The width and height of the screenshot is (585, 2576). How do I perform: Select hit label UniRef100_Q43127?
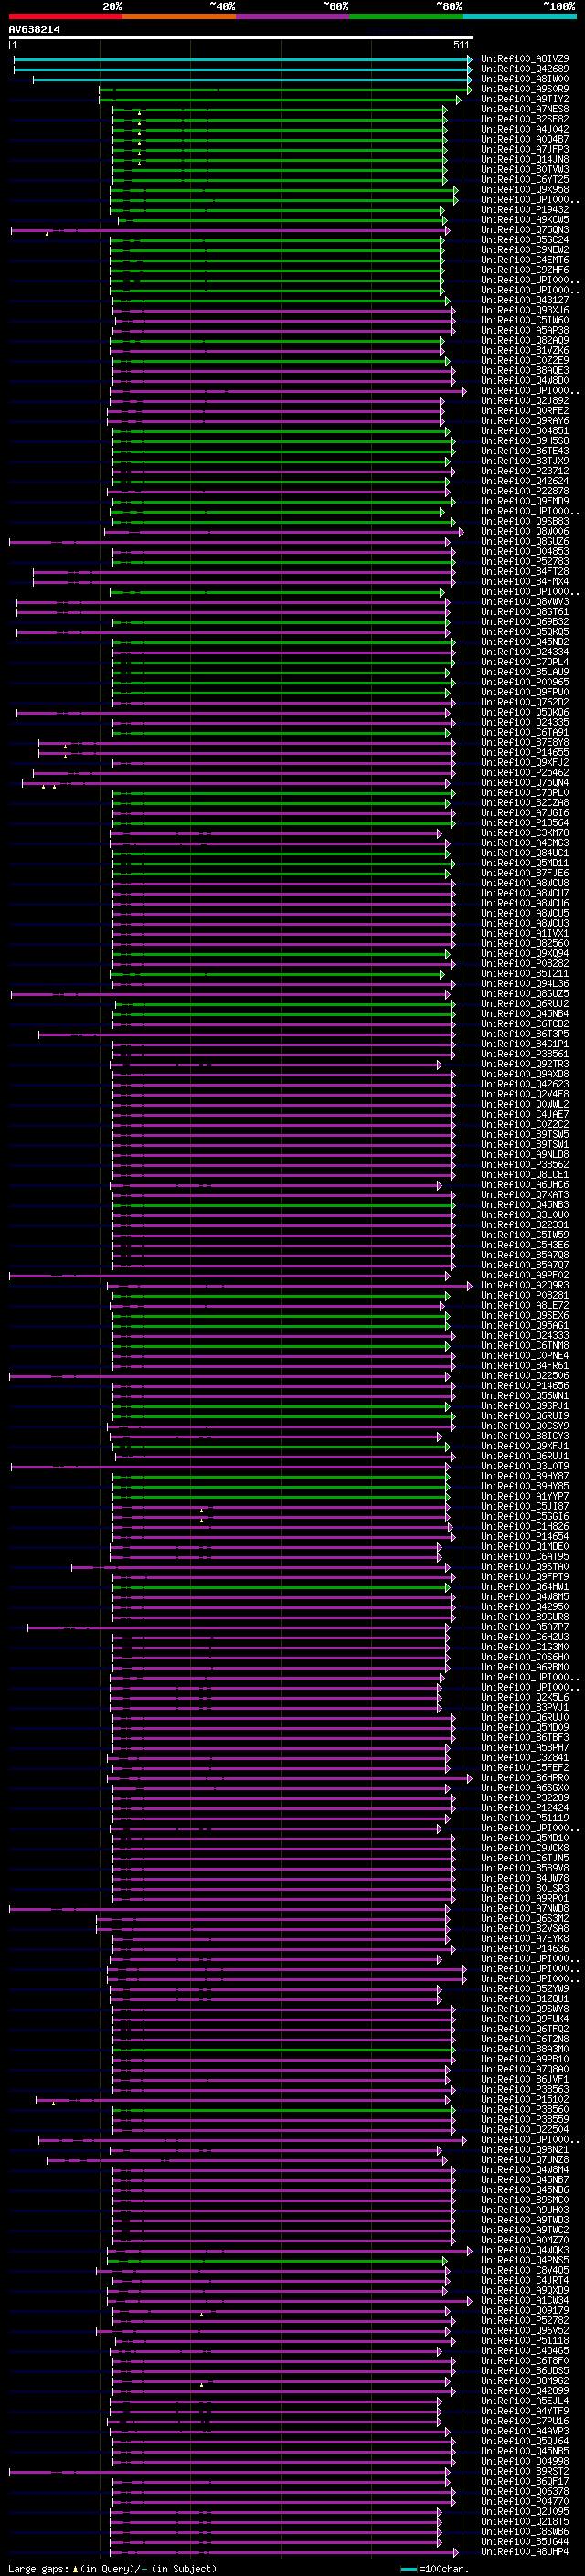pyautogui.click(x=525, y=300)
